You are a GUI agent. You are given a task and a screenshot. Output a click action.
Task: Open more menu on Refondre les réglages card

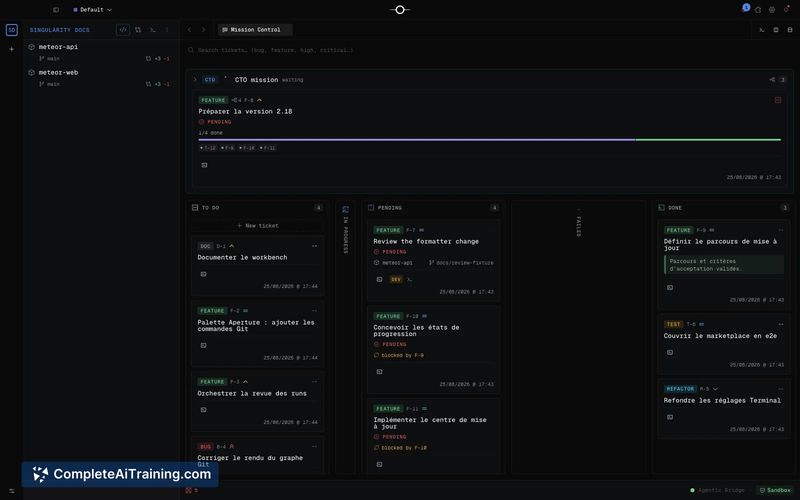pyautogui.click(x=781, y=389)
